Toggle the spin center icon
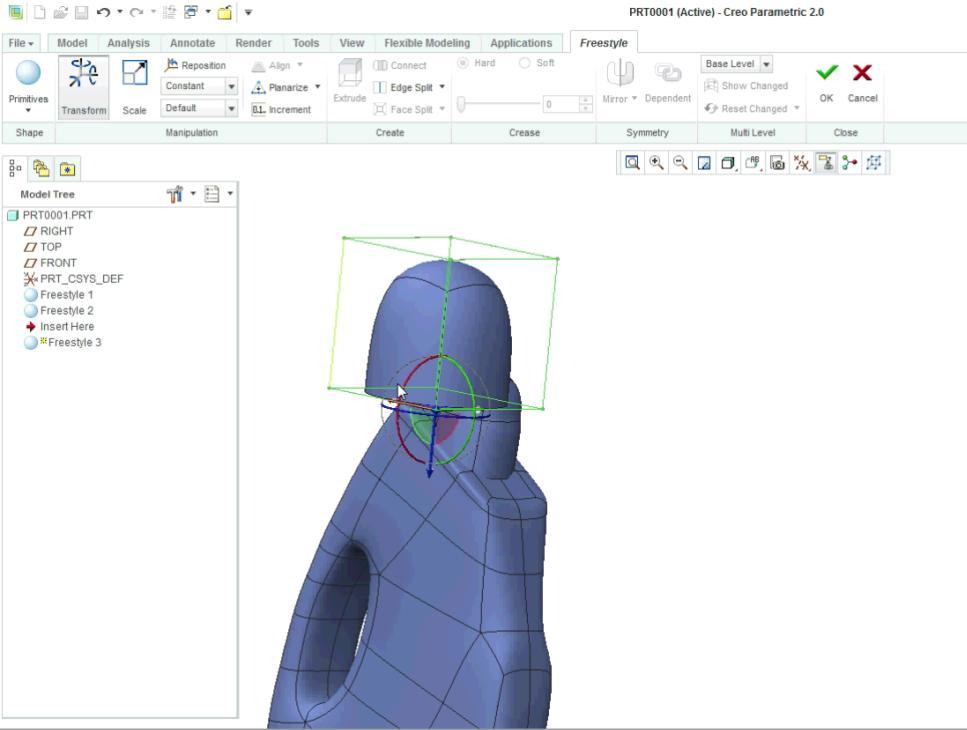This screenshot has width=967, height=730. (x=850, y=163)
